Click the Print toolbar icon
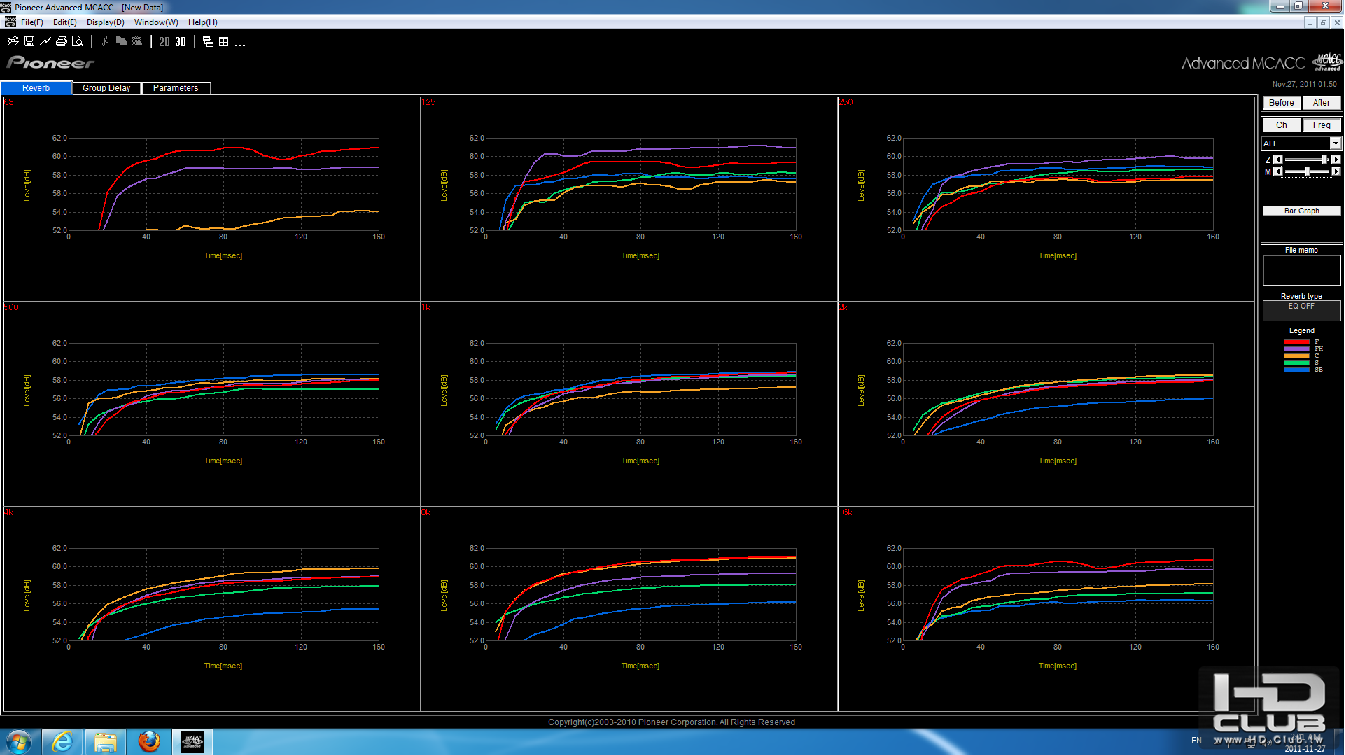The height and width of the screenshot is (755, 1345). [61, 42]
